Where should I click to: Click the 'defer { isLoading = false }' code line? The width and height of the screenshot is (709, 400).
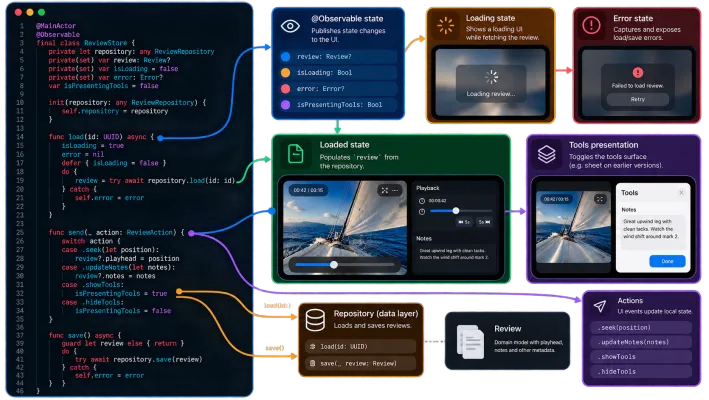(113, 163)
